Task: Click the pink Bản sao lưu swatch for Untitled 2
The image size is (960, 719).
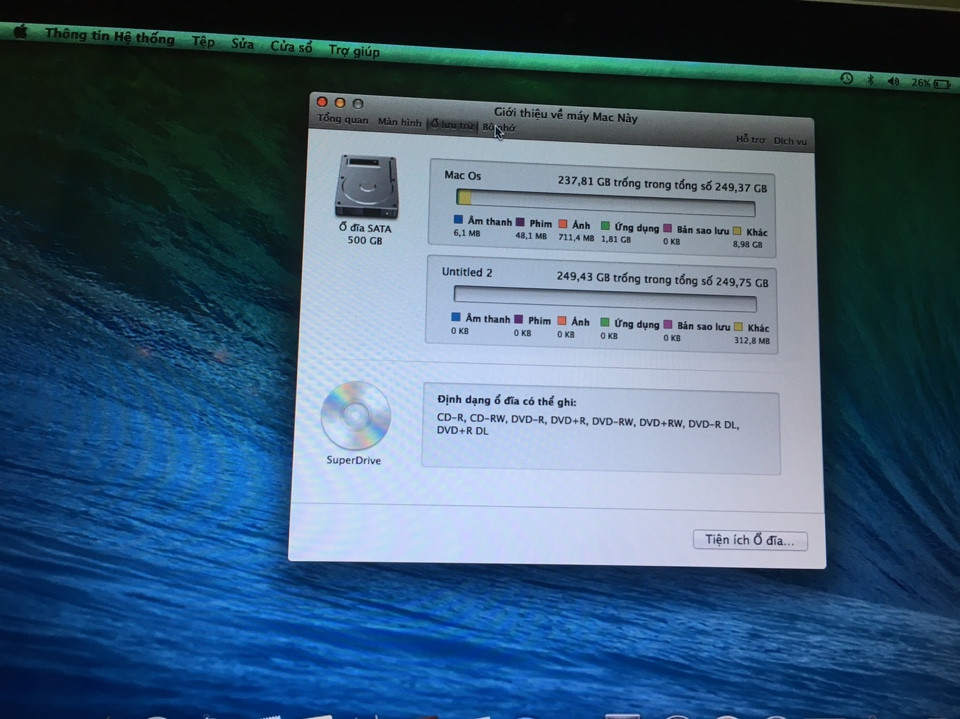Action: pyautogui.click(x=667, y=325)
